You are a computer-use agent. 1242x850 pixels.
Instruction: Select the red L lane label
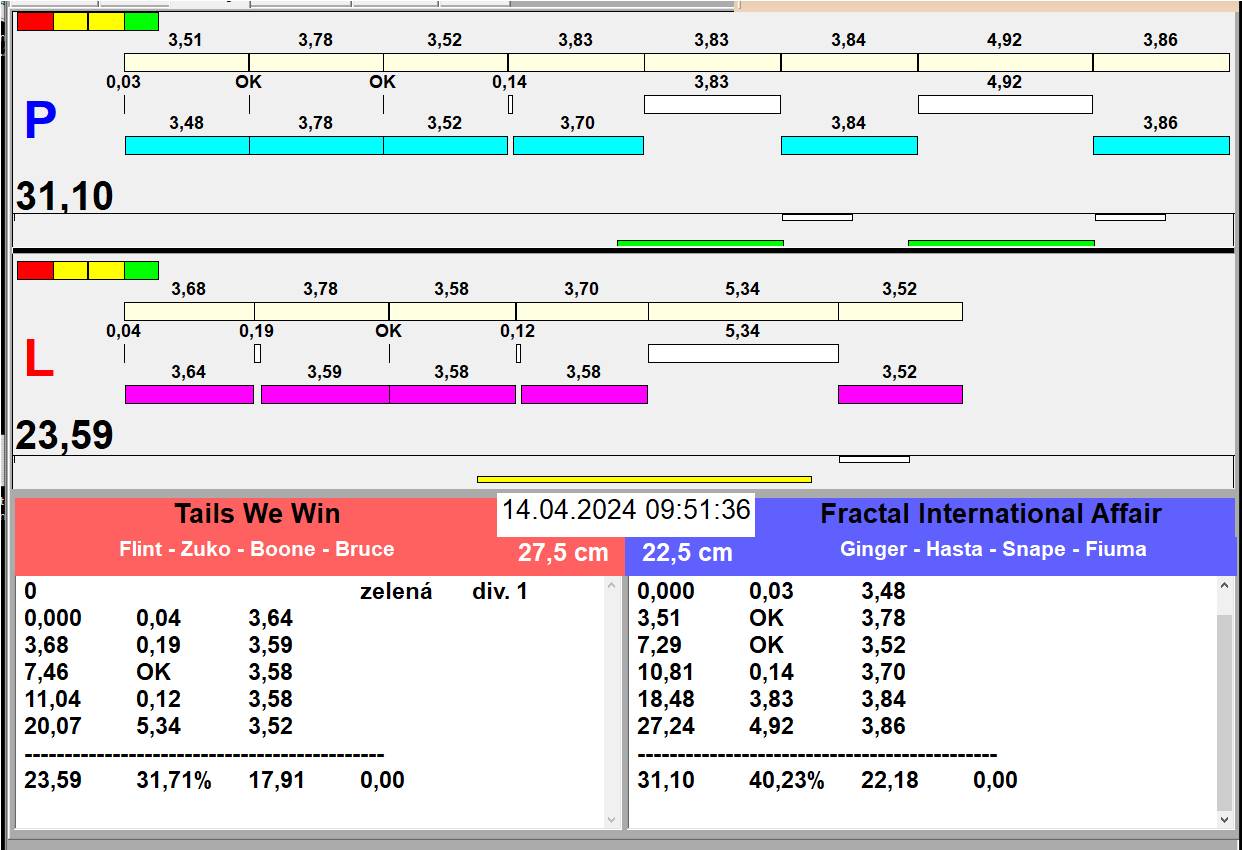pos(38,360)
